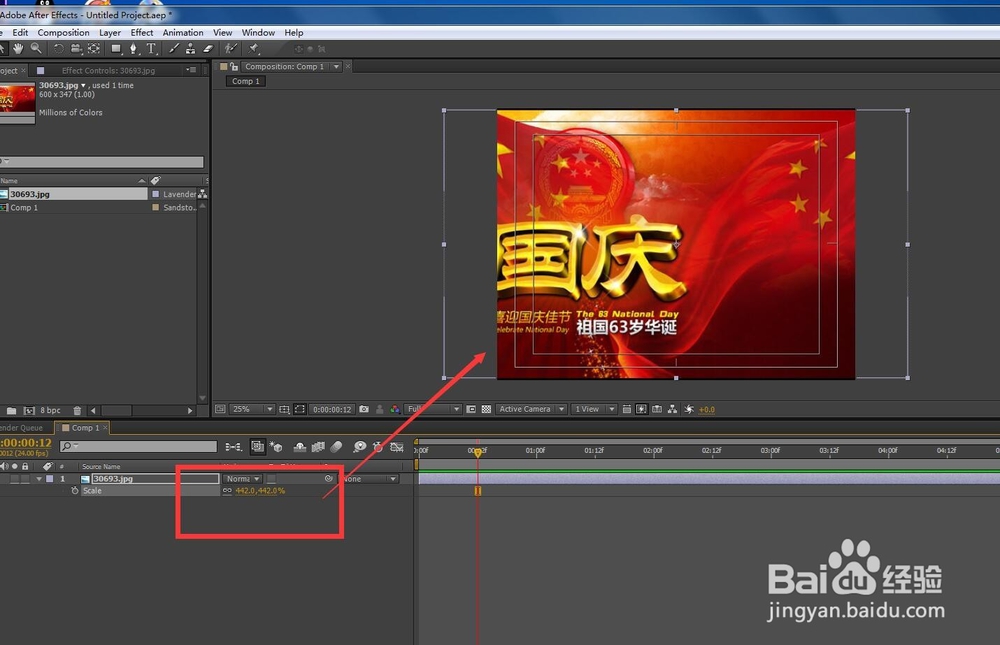The image size is (1000, 645).
Task: Open Effect Controls panel options menu
Action: point(190,70)
